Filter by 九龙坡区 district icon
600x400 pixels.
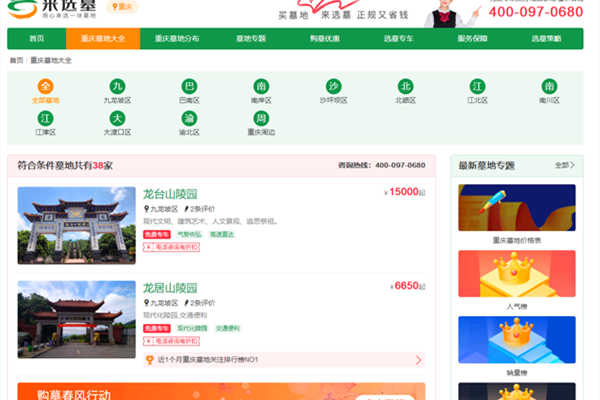(117, 86)
